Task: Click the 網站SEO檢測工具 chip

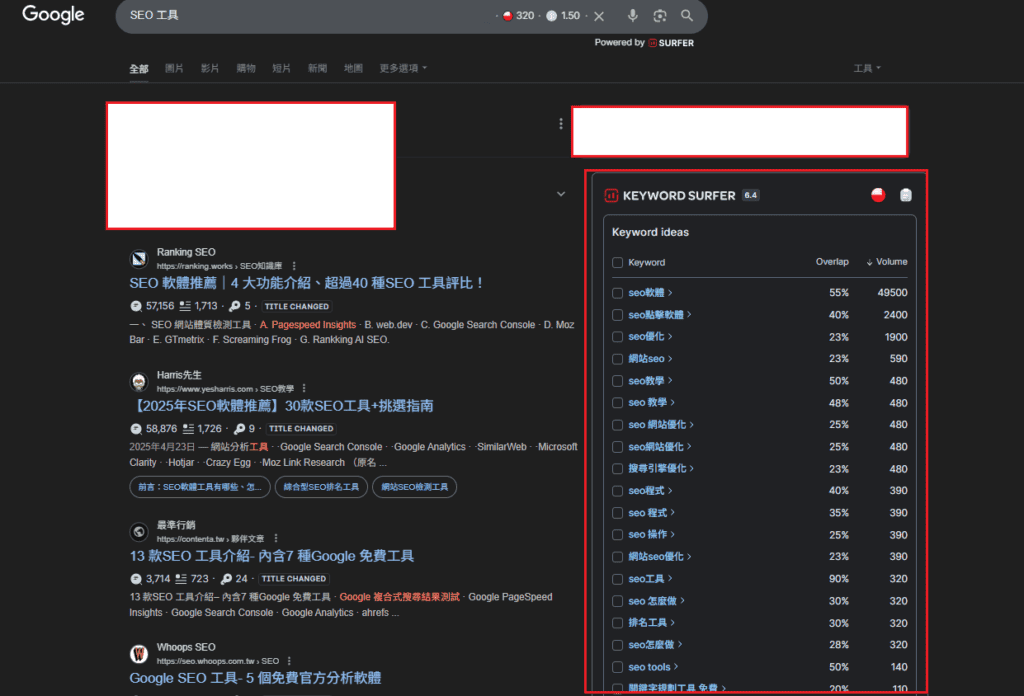Action: click(415, 487)
